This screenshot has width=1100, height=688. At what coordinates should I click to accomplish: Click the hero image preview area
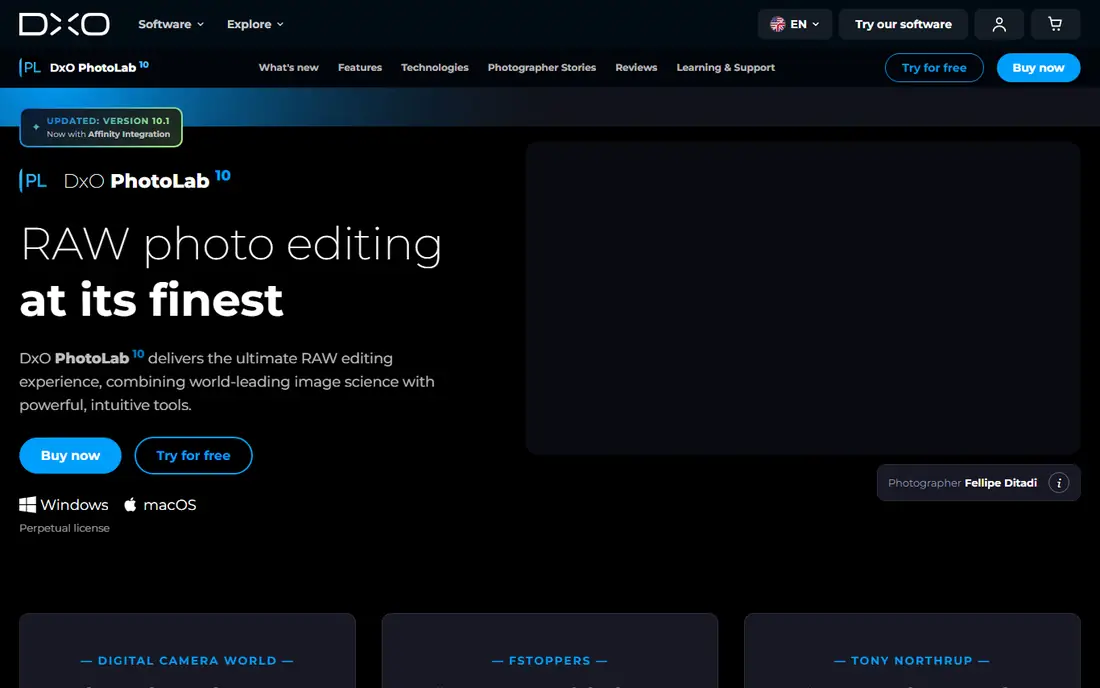click(x=803, y=298)
